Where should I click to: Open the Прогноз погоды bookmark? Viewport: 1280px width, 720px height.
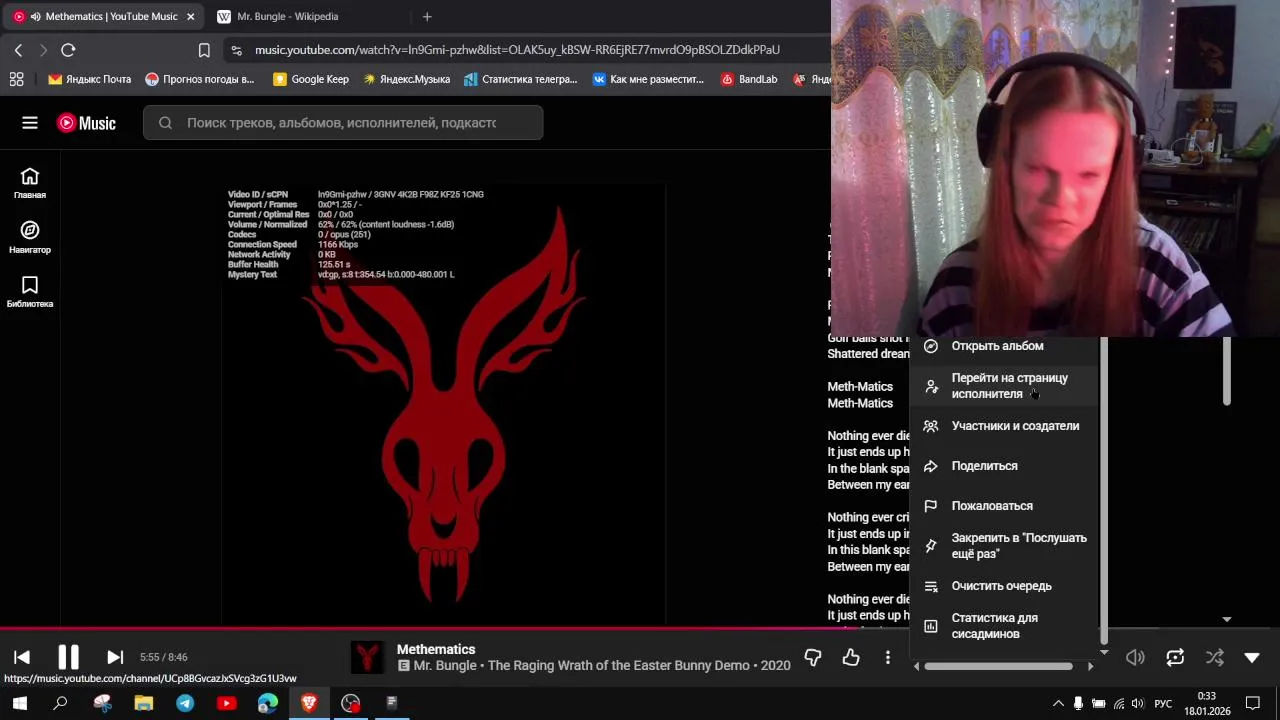tap(199, 79)
